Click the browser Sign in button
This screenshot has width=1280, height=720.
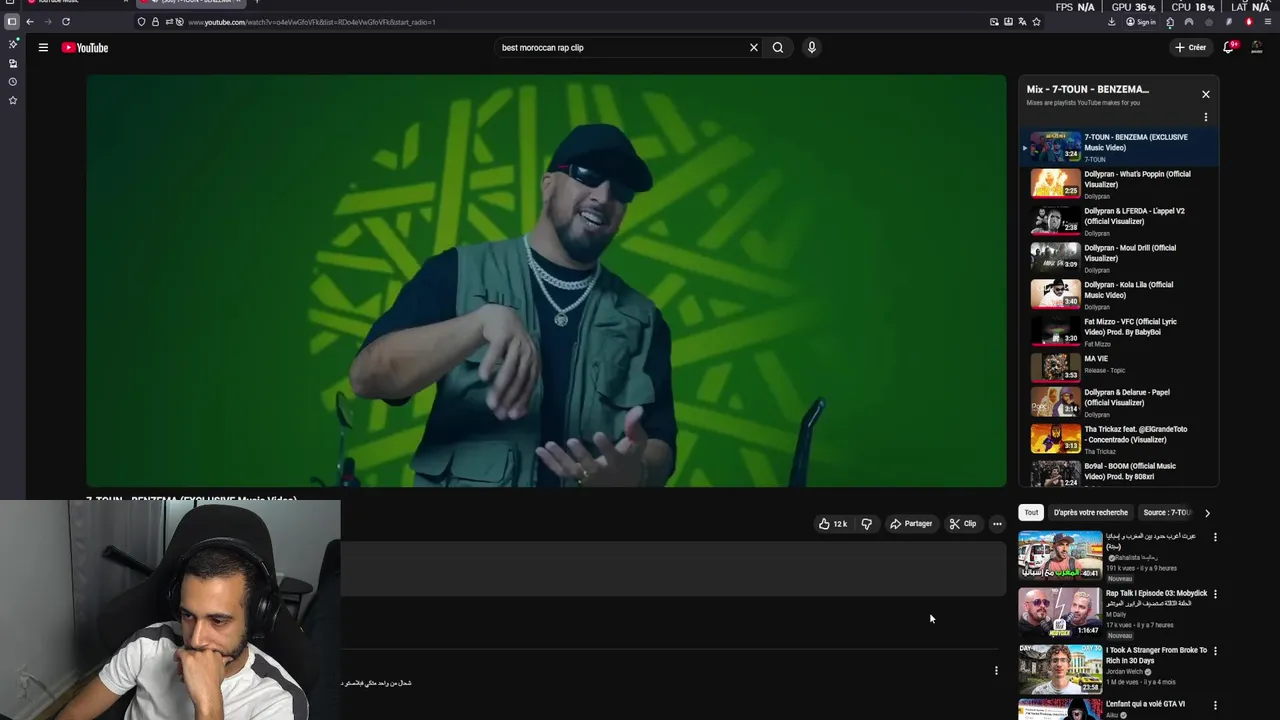[x=1140, y=22]
